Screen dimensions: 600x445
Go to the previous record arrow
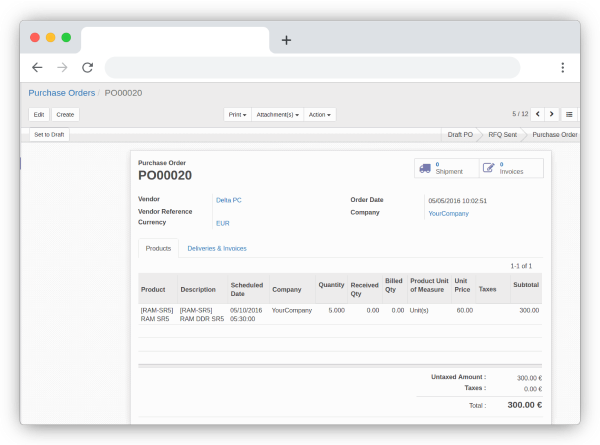[538, 114]
